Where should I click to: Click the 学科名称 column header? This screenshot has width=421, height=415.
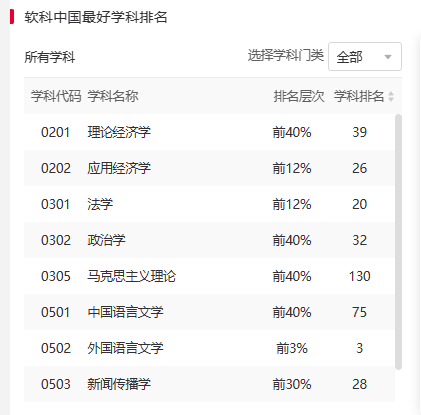[x=113, y=96]
